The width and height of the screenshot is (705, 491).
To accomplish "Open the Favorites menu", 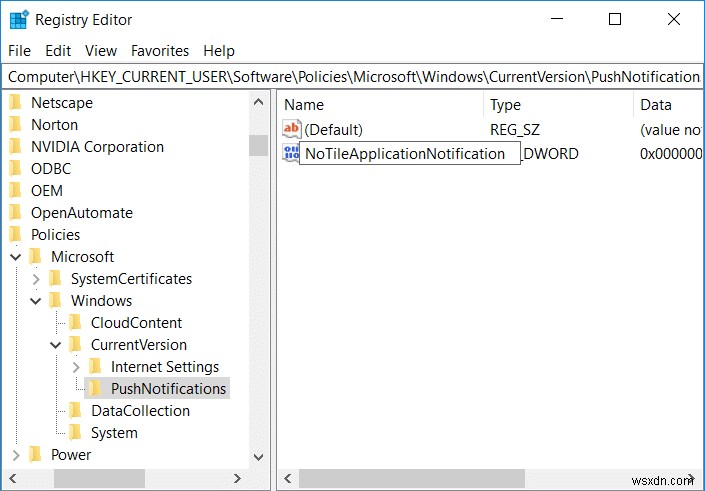I will pos(160,51).
